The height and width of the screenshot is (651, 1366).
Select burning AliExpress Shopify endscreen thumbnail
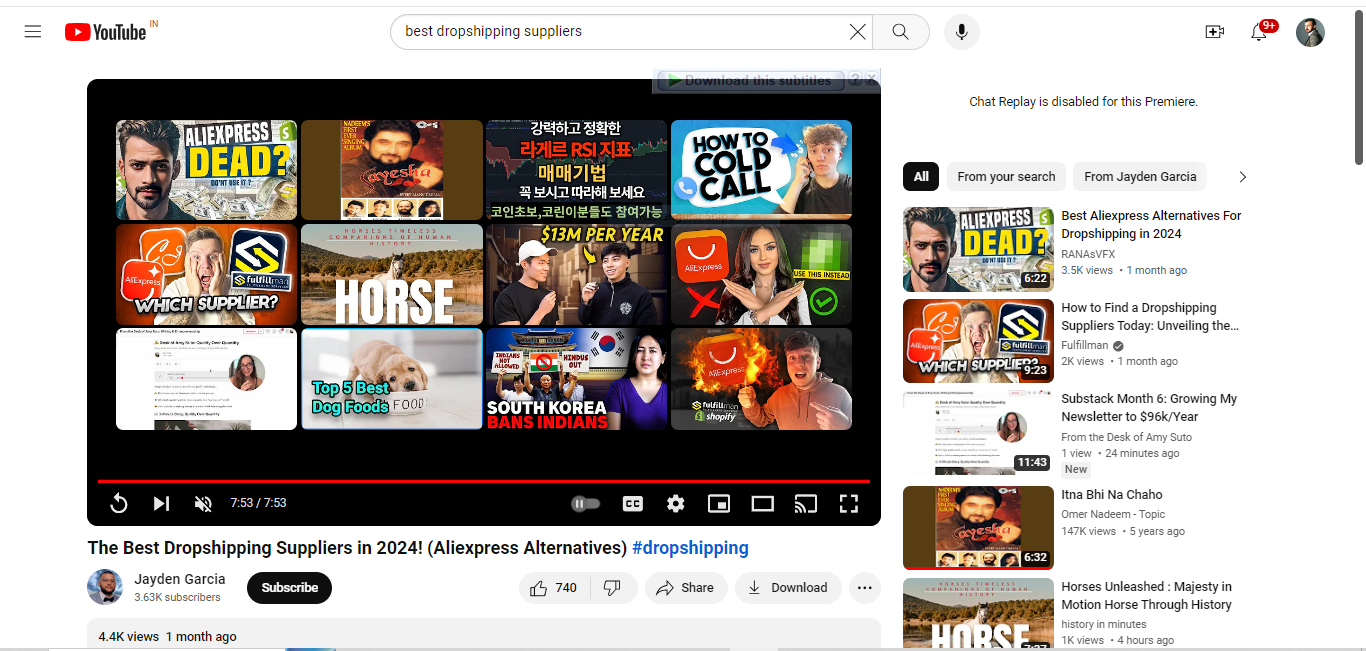tap(761, 379)
